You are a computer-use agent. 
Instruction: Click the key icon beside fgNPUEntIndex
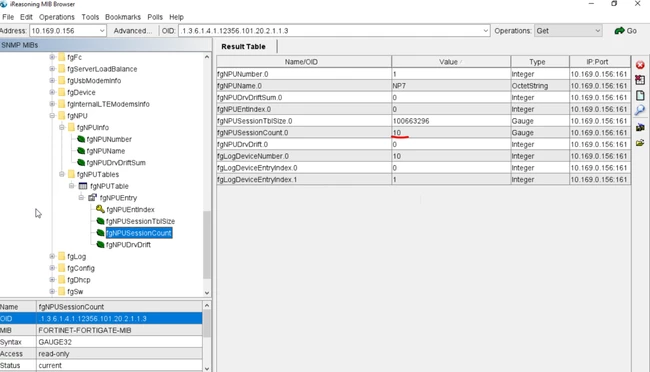[x=100, y=209]
